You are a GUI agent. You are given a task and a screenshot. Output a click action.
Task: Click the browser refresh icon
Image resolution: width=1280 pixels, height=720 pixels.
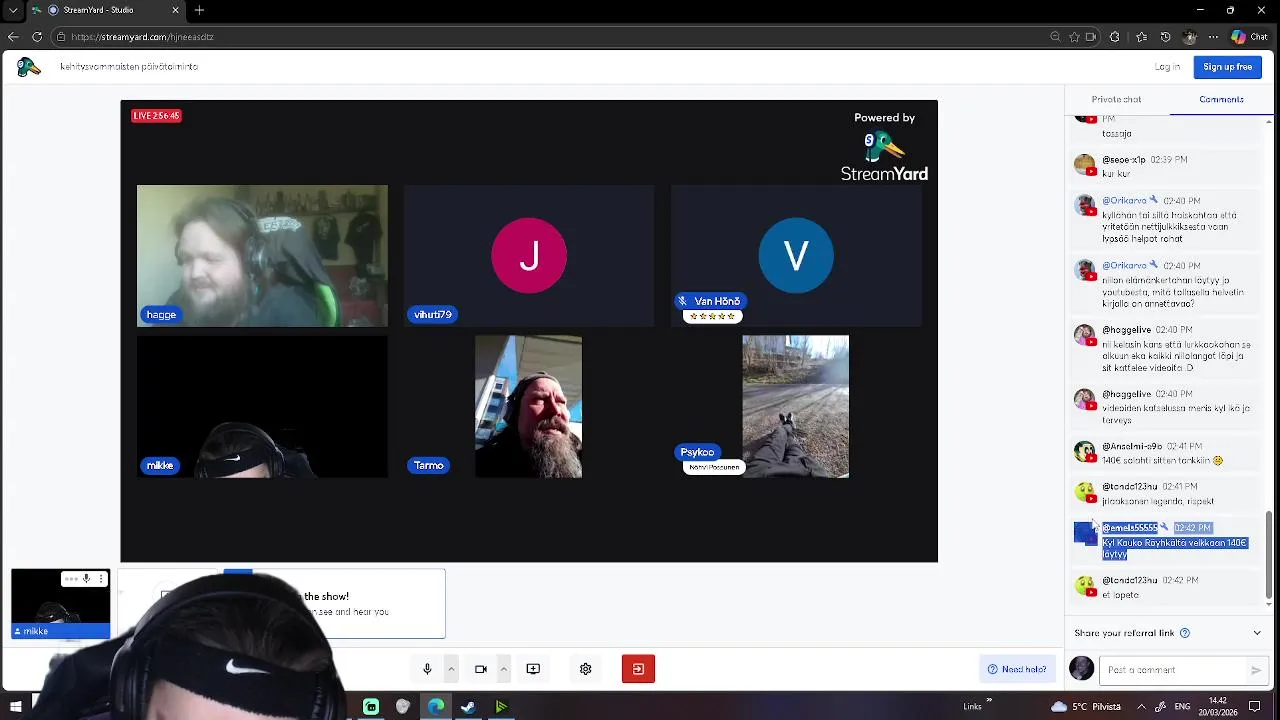(x=37, y=37)
